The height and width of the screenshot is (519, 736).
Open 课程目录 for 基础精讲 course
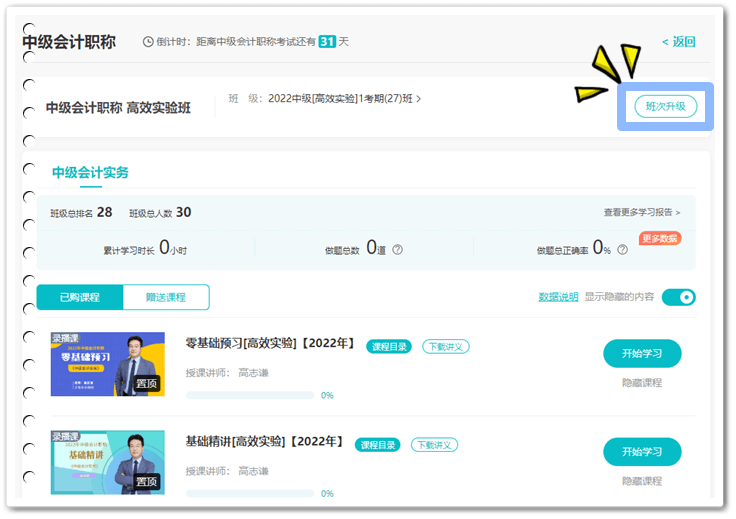point(379,444)
